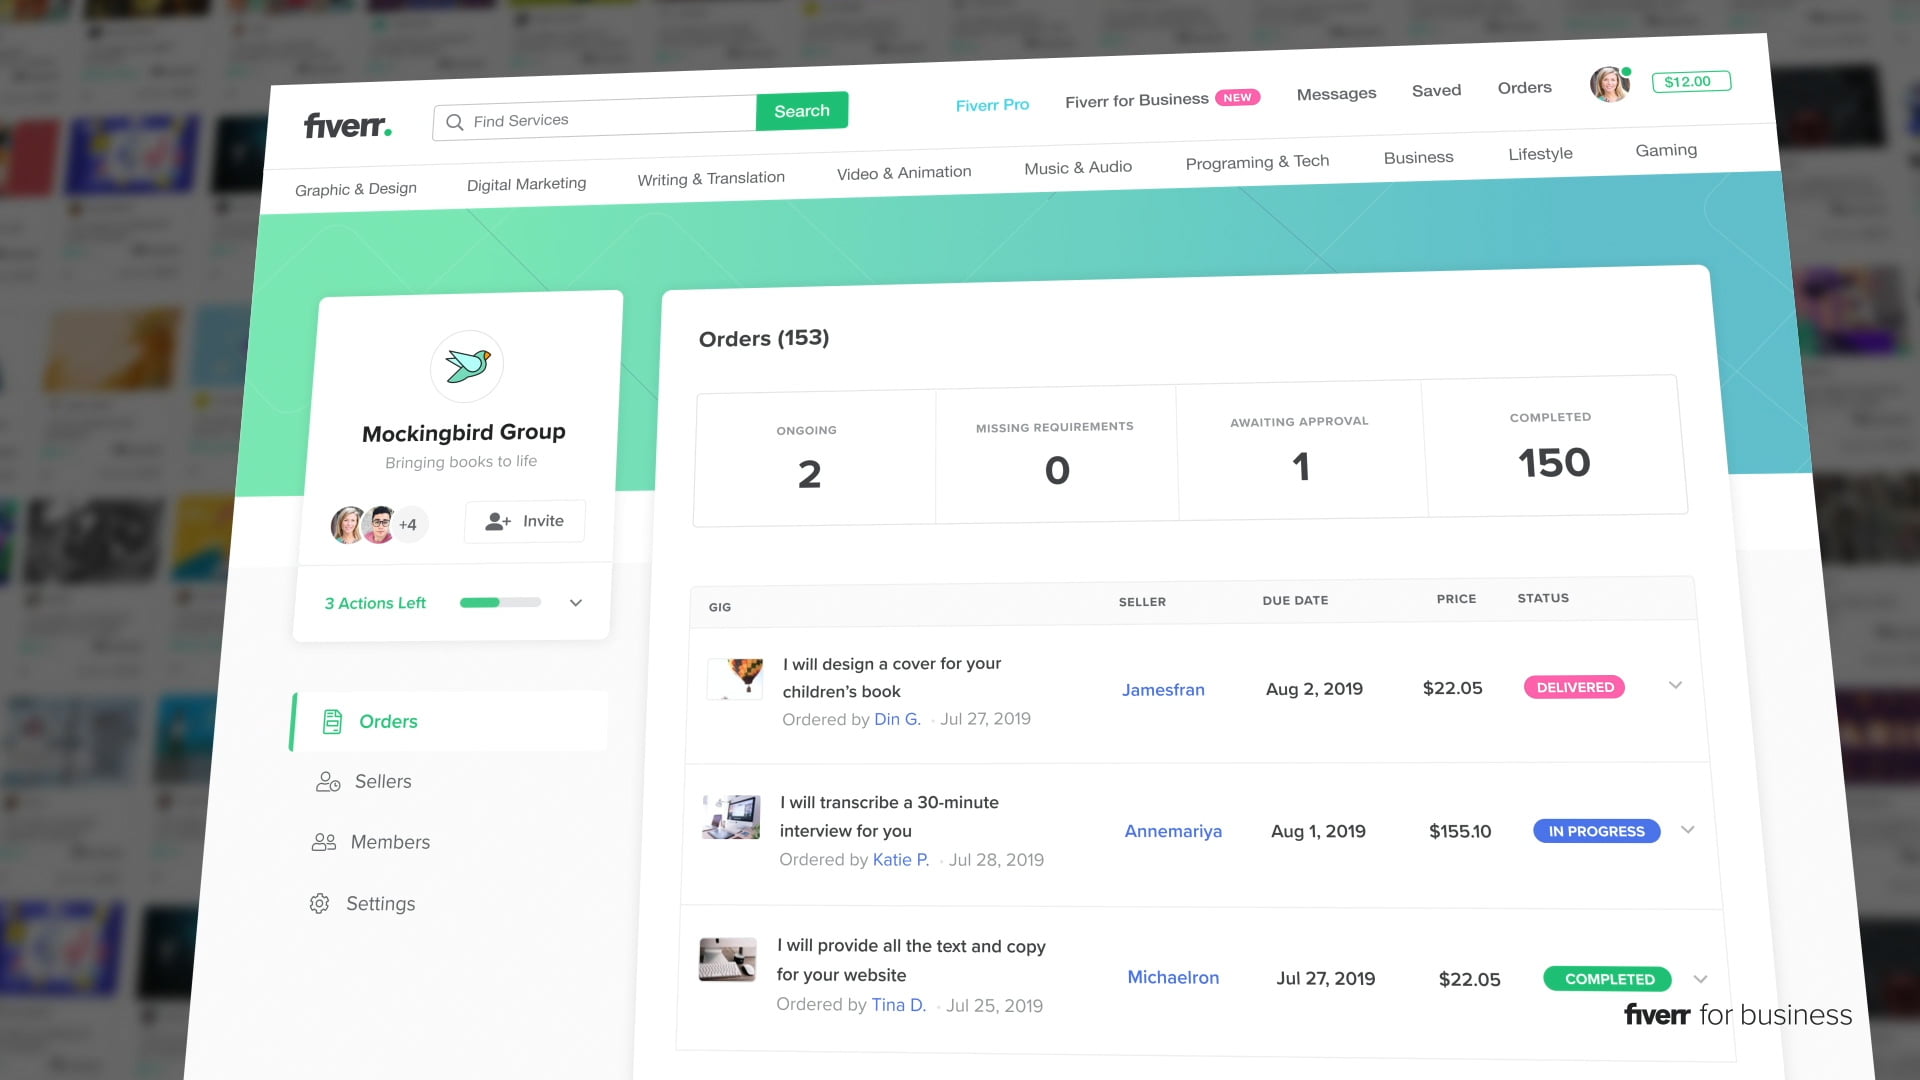Expand the In Progress order chevron
Image resolution: width=1920 pixels, height=1080 pixels.
[x=1688, y=830]
